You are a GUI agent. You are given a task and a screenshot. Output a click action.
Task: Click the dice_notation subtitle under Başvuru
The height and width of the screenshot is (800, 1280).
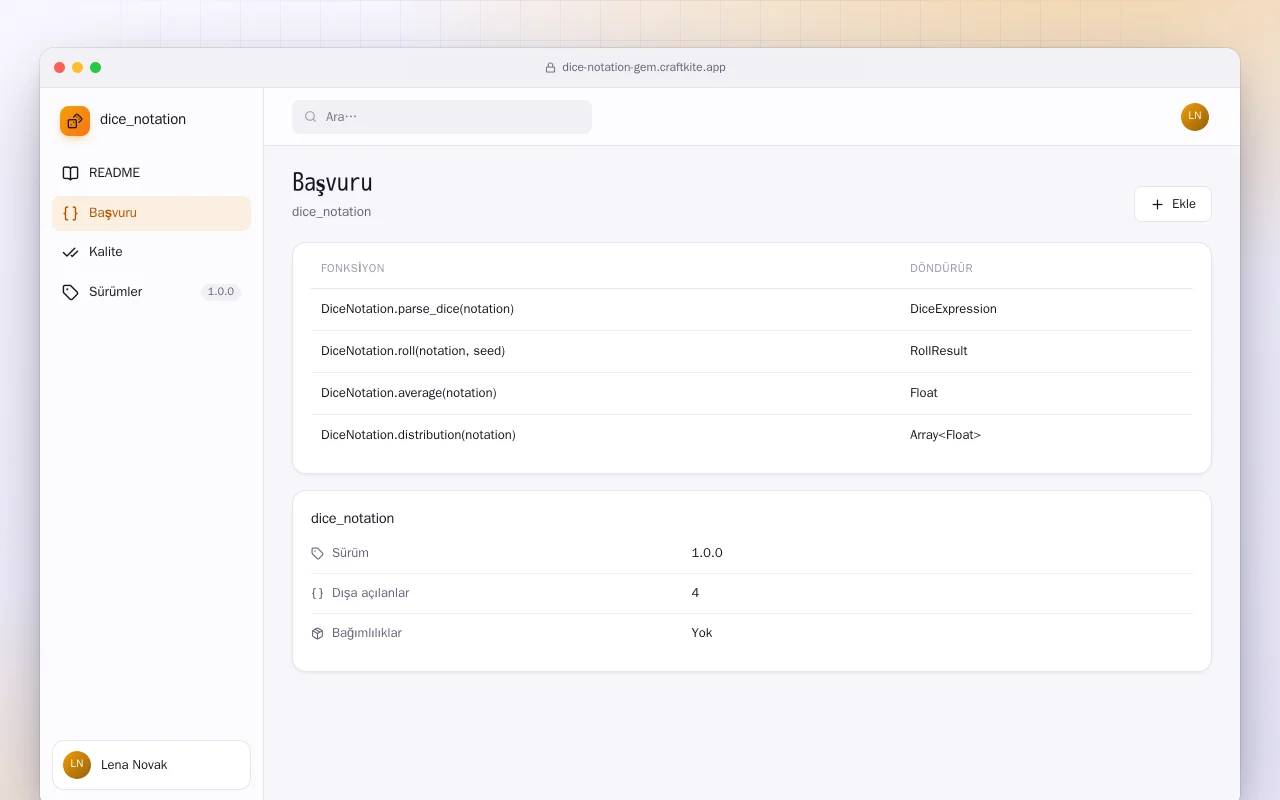coord(332,212)
